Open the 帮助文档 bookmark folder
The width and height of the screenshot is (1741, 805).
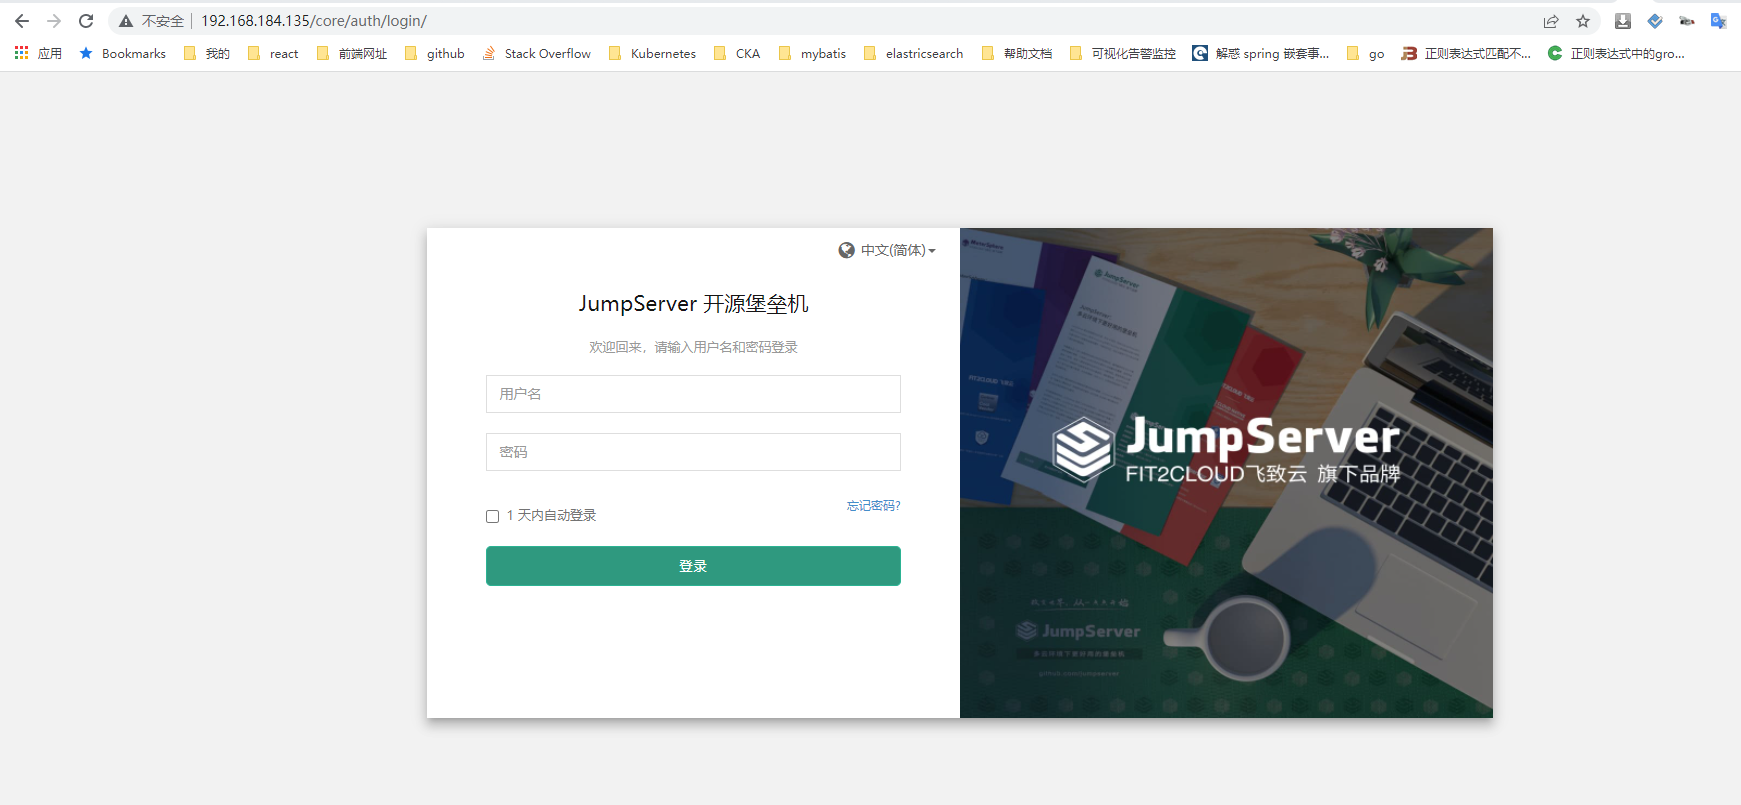click(x=1017, y=53)
